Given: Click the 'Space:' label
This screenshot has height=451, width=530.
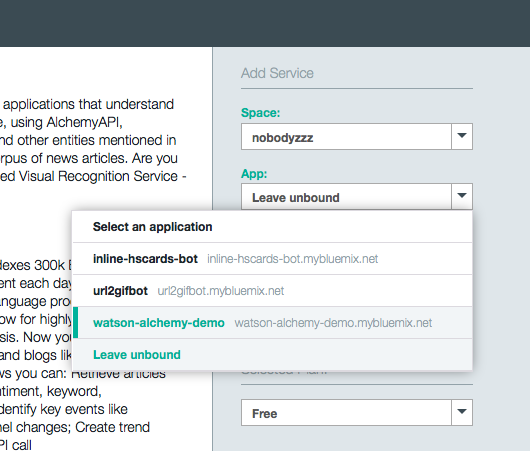Looking at the screenshot, I should [x=261, y=113].
